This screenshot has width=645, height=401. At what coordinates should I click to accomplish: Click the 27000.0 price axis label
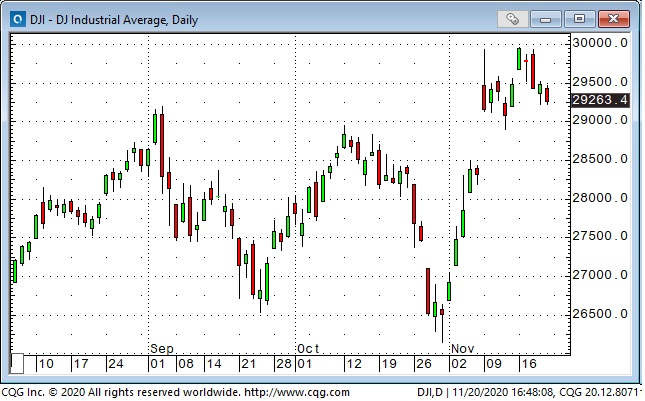pyautogui.click(x=600, y=275)
